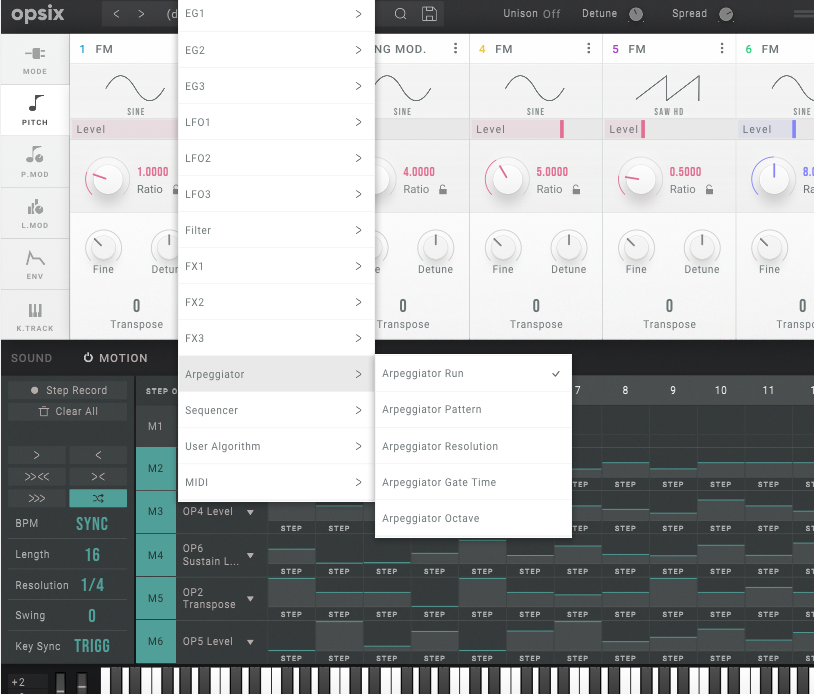Choose Arpeggiator Resolution menu entry
The height and width of the screenshot is (694, 814).
coord(473,446)
